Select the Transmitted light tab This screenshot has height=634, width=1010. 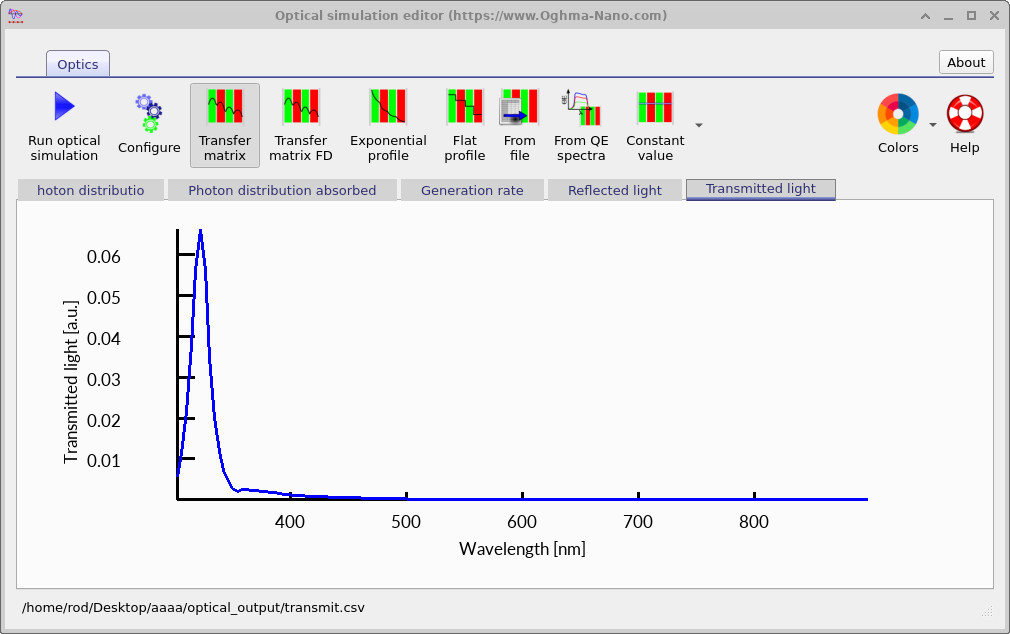[x=761, y=189]
